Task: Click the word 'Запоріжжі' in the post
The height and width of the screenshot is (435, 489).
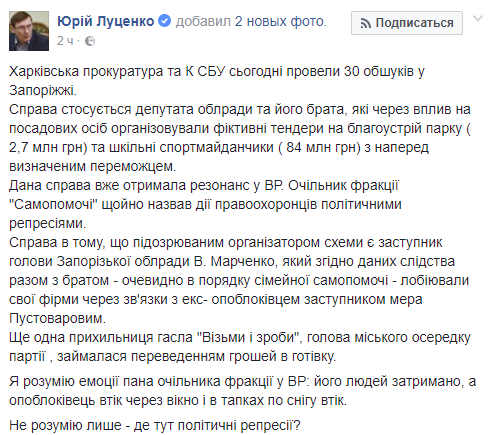Action: (43, 90)
